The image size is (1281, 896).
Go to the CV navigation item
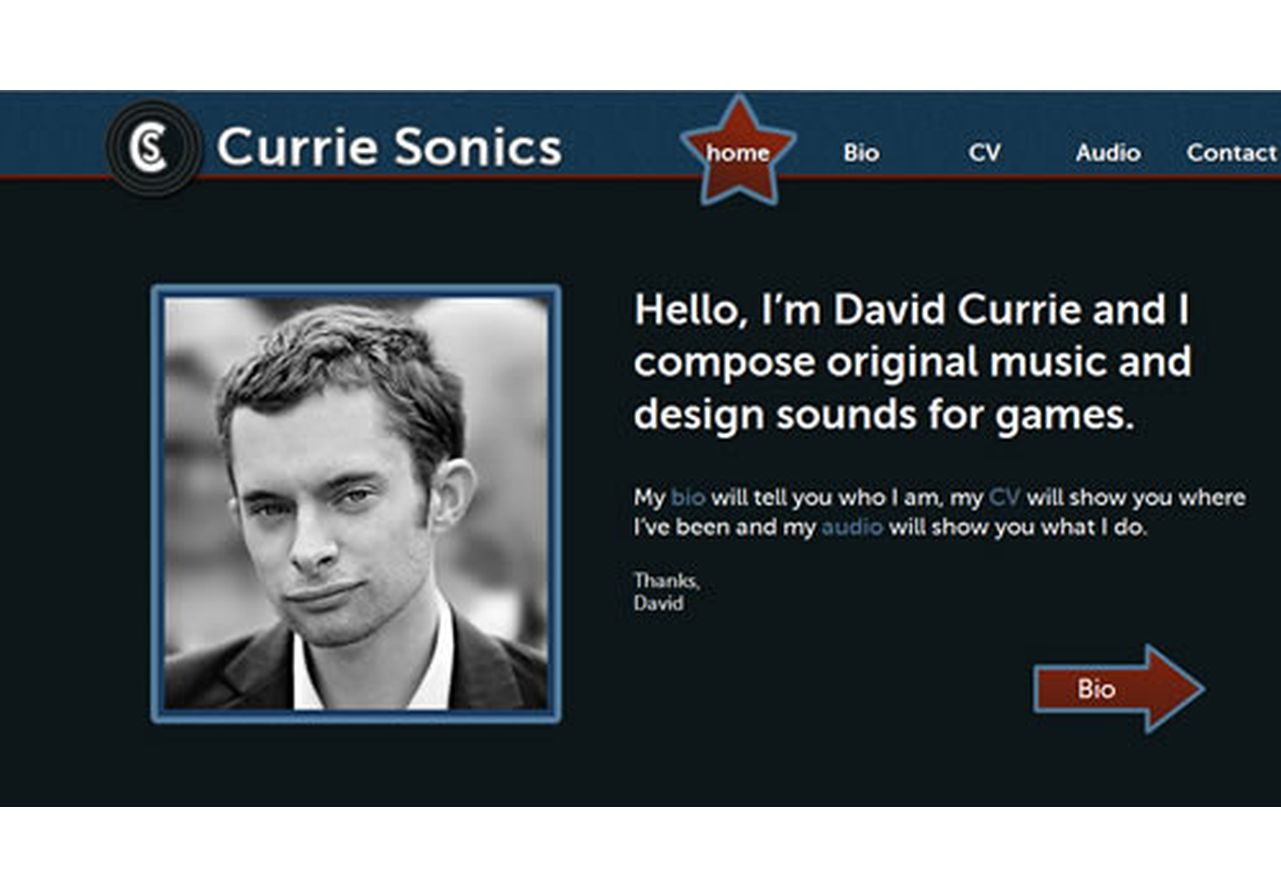984,153
